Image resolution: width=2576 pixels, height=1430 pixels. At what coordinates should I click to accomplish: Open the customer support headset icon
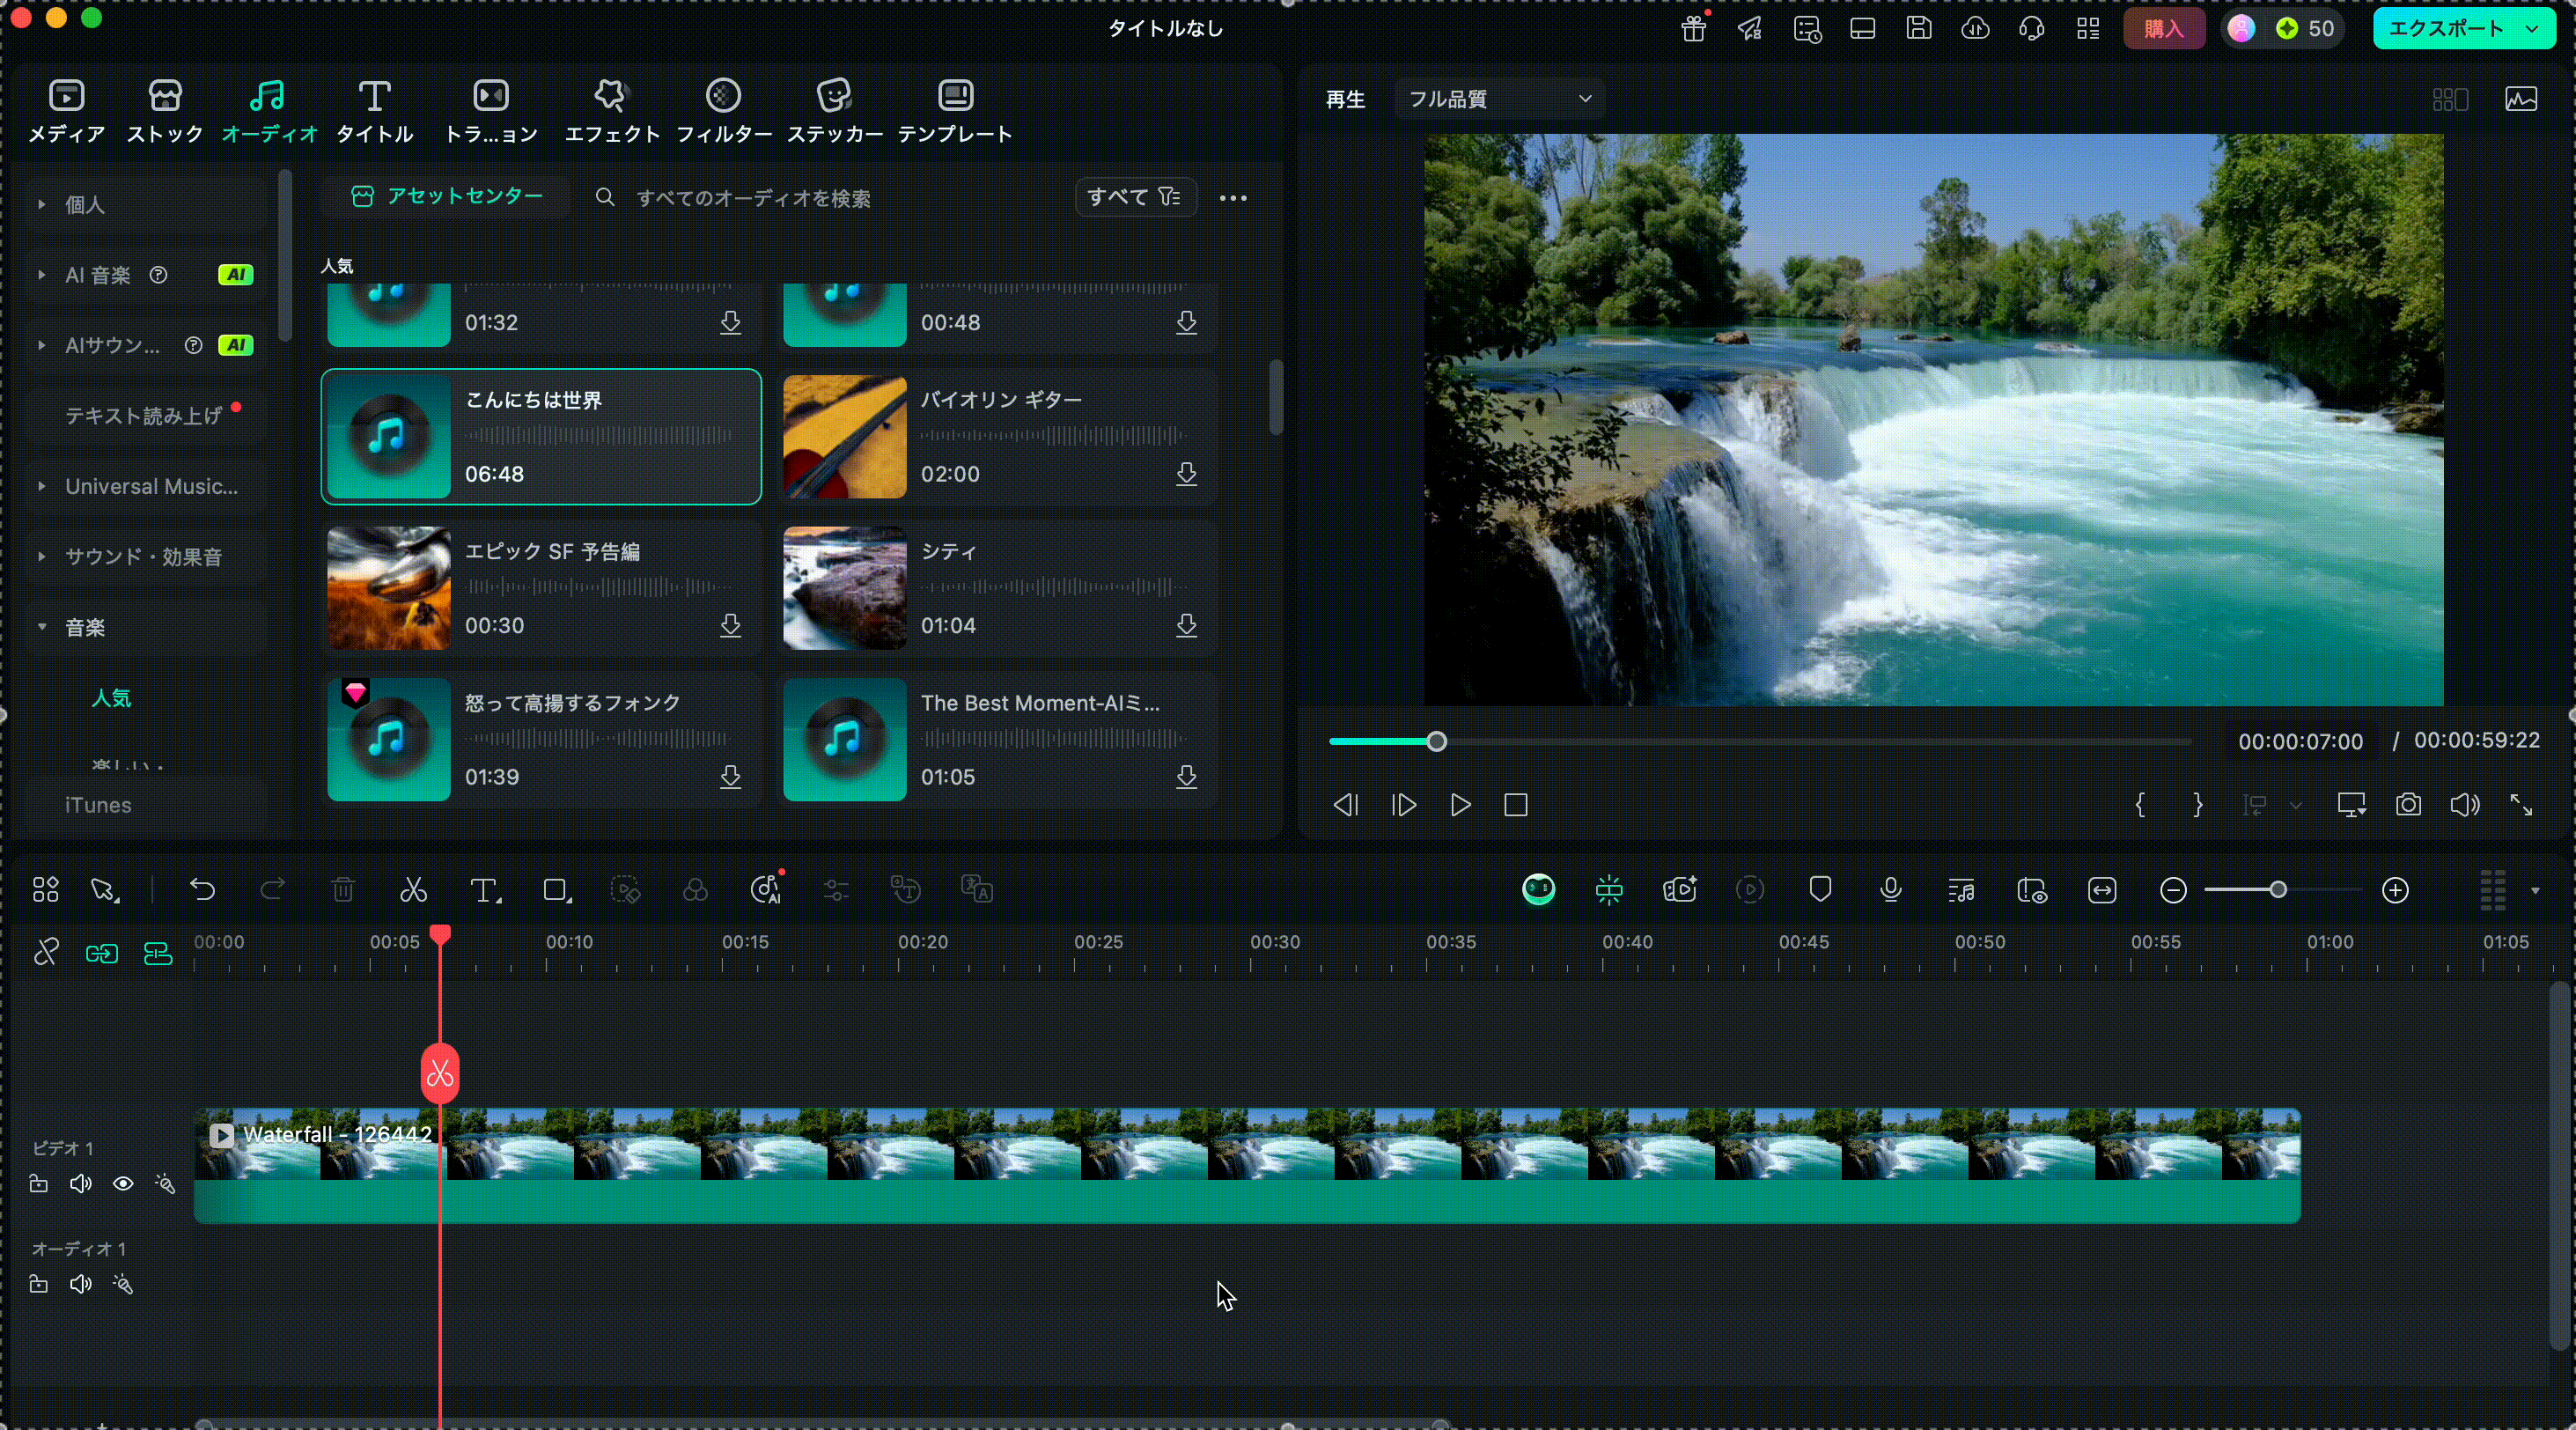coord(2031,28)
